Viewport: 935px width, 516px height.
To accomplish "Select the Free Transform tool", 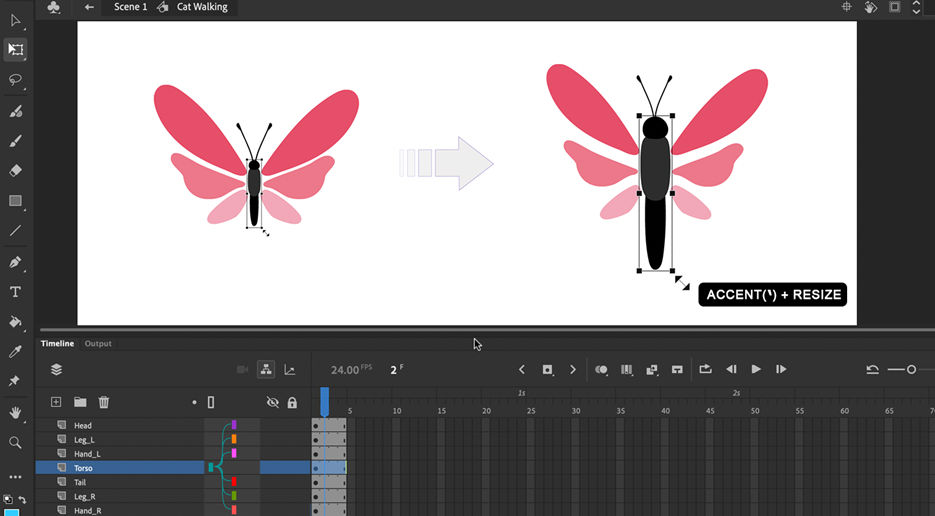I will pos(16,49).
